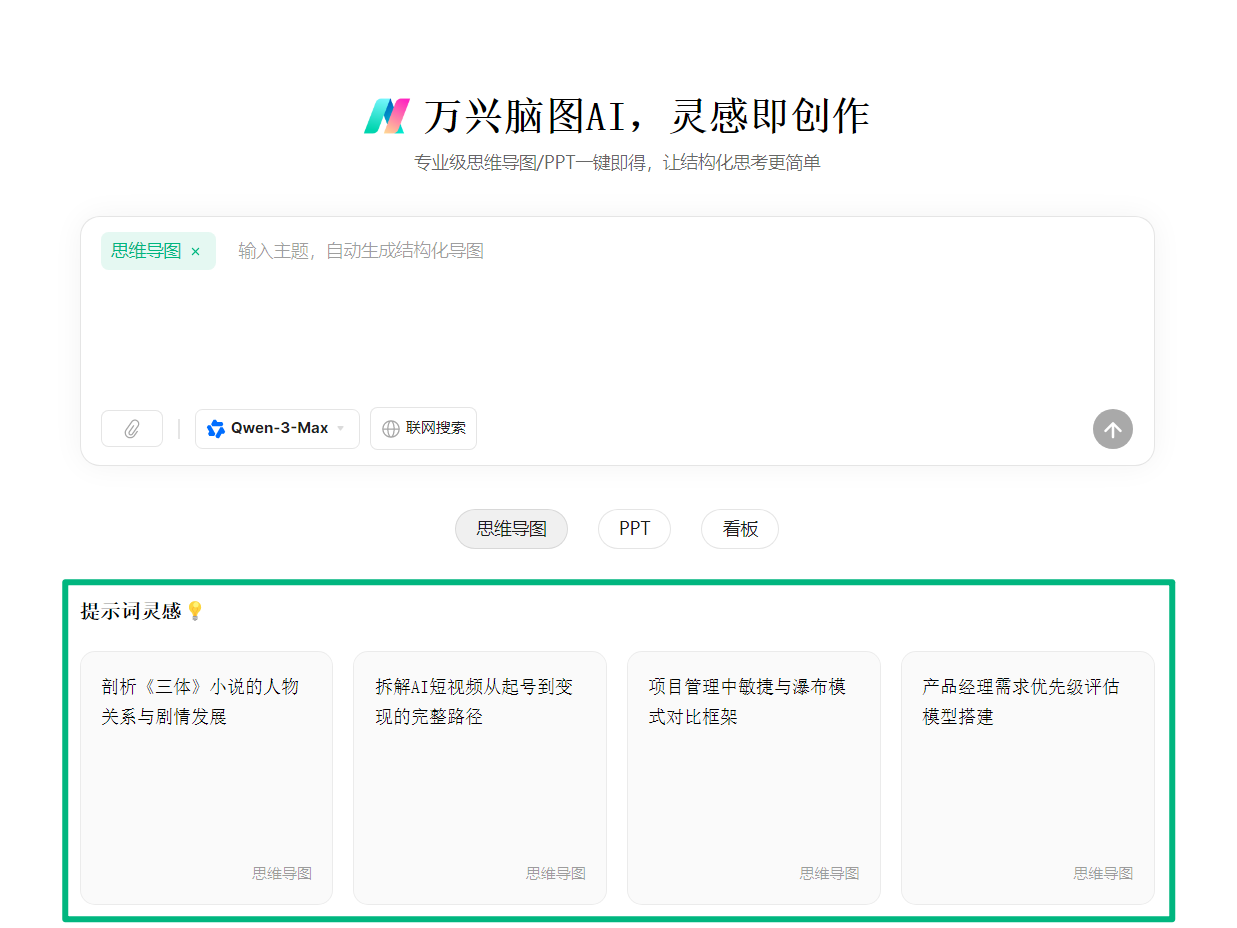Open the 剖析《三体》小说 prompt card
1237x928 pixels.
[x=206, y=778]
